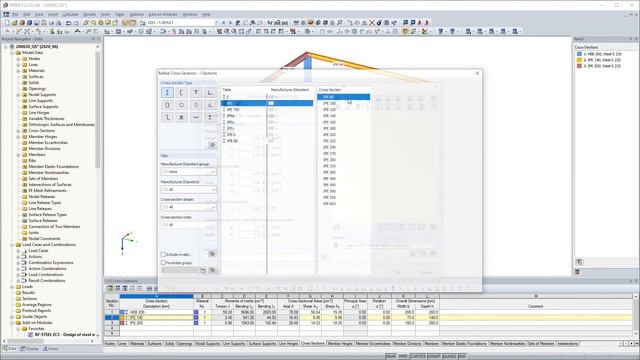This screenshot has width=640, height=360.
Task: Open the Manufacturer/Standard filter dropdown
Action: pos(189,190)
